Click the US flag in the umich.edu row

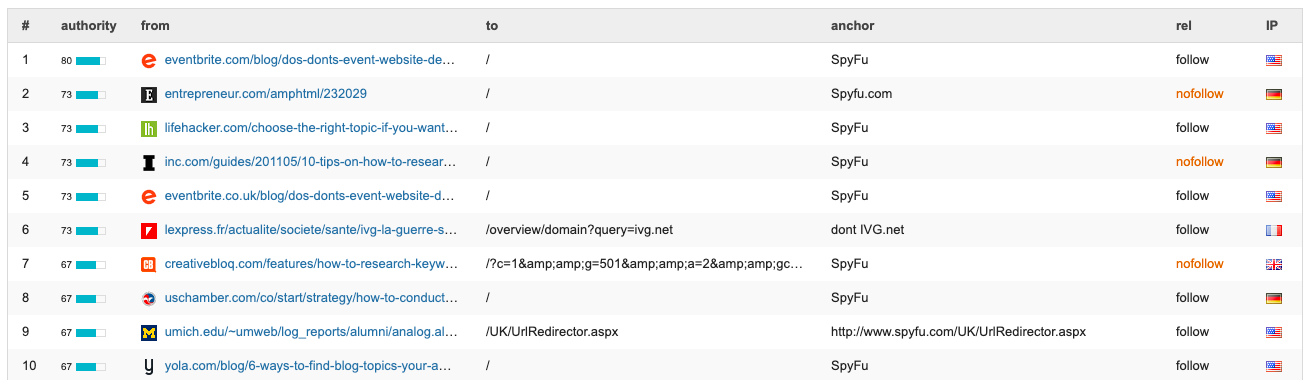click(x=1273, y=332)
